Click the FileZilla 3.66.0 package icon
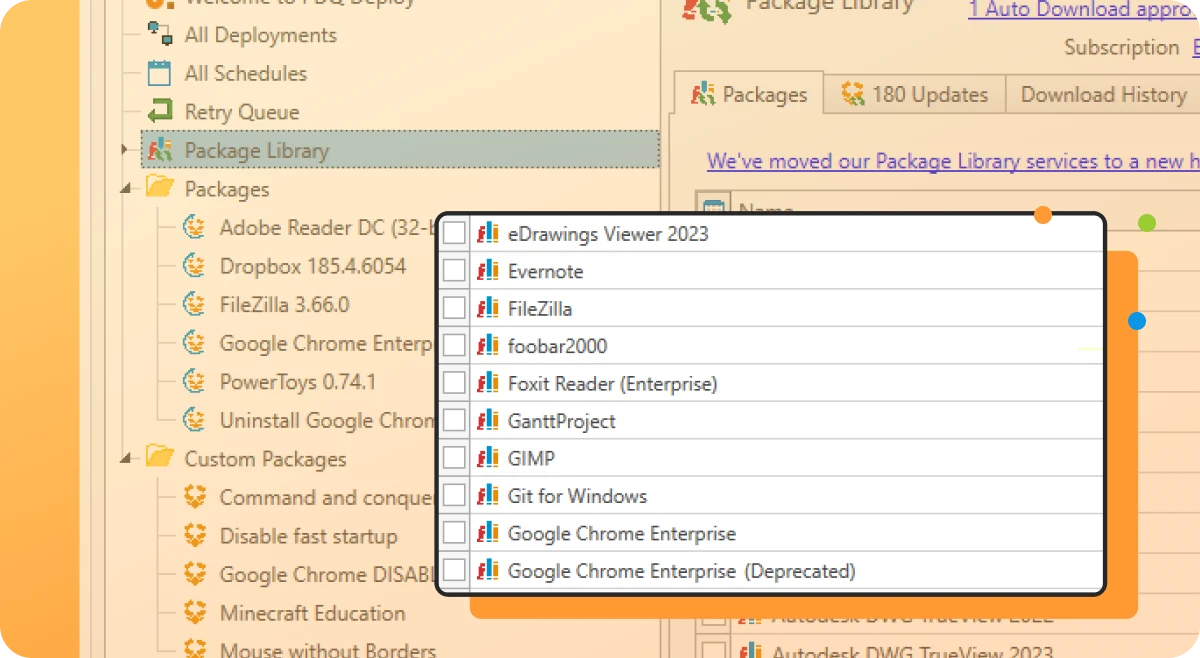Viewport: 1200px width, 658px height. click(x=194, y=304)
